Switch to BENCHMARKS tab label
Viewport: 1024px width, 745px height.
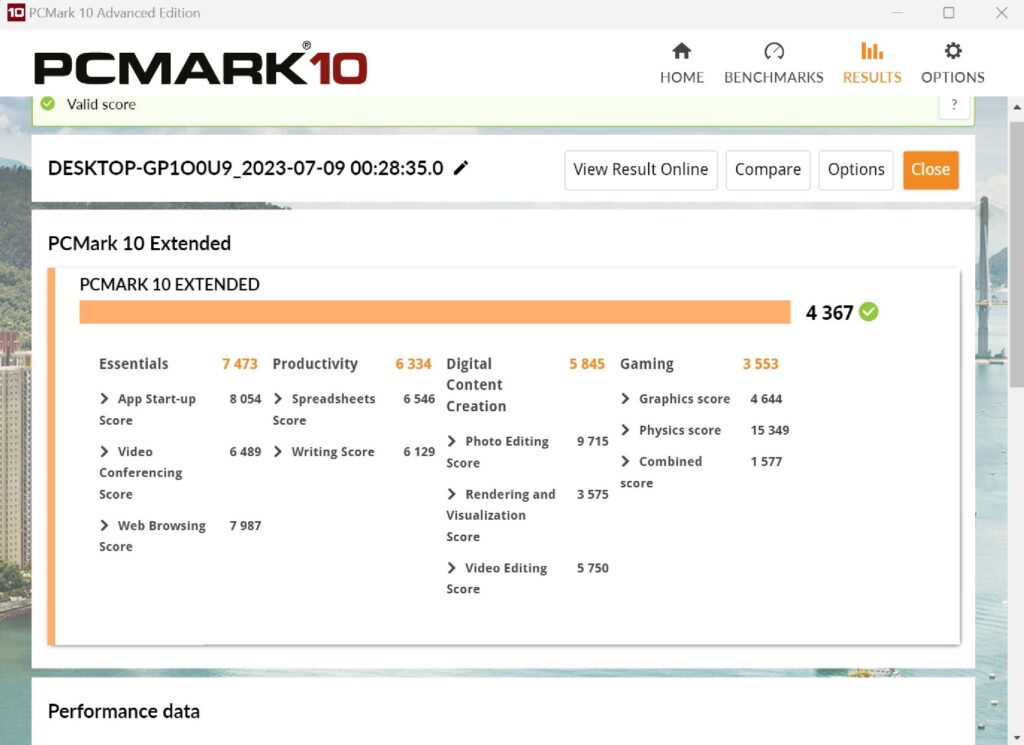[774, 77]
